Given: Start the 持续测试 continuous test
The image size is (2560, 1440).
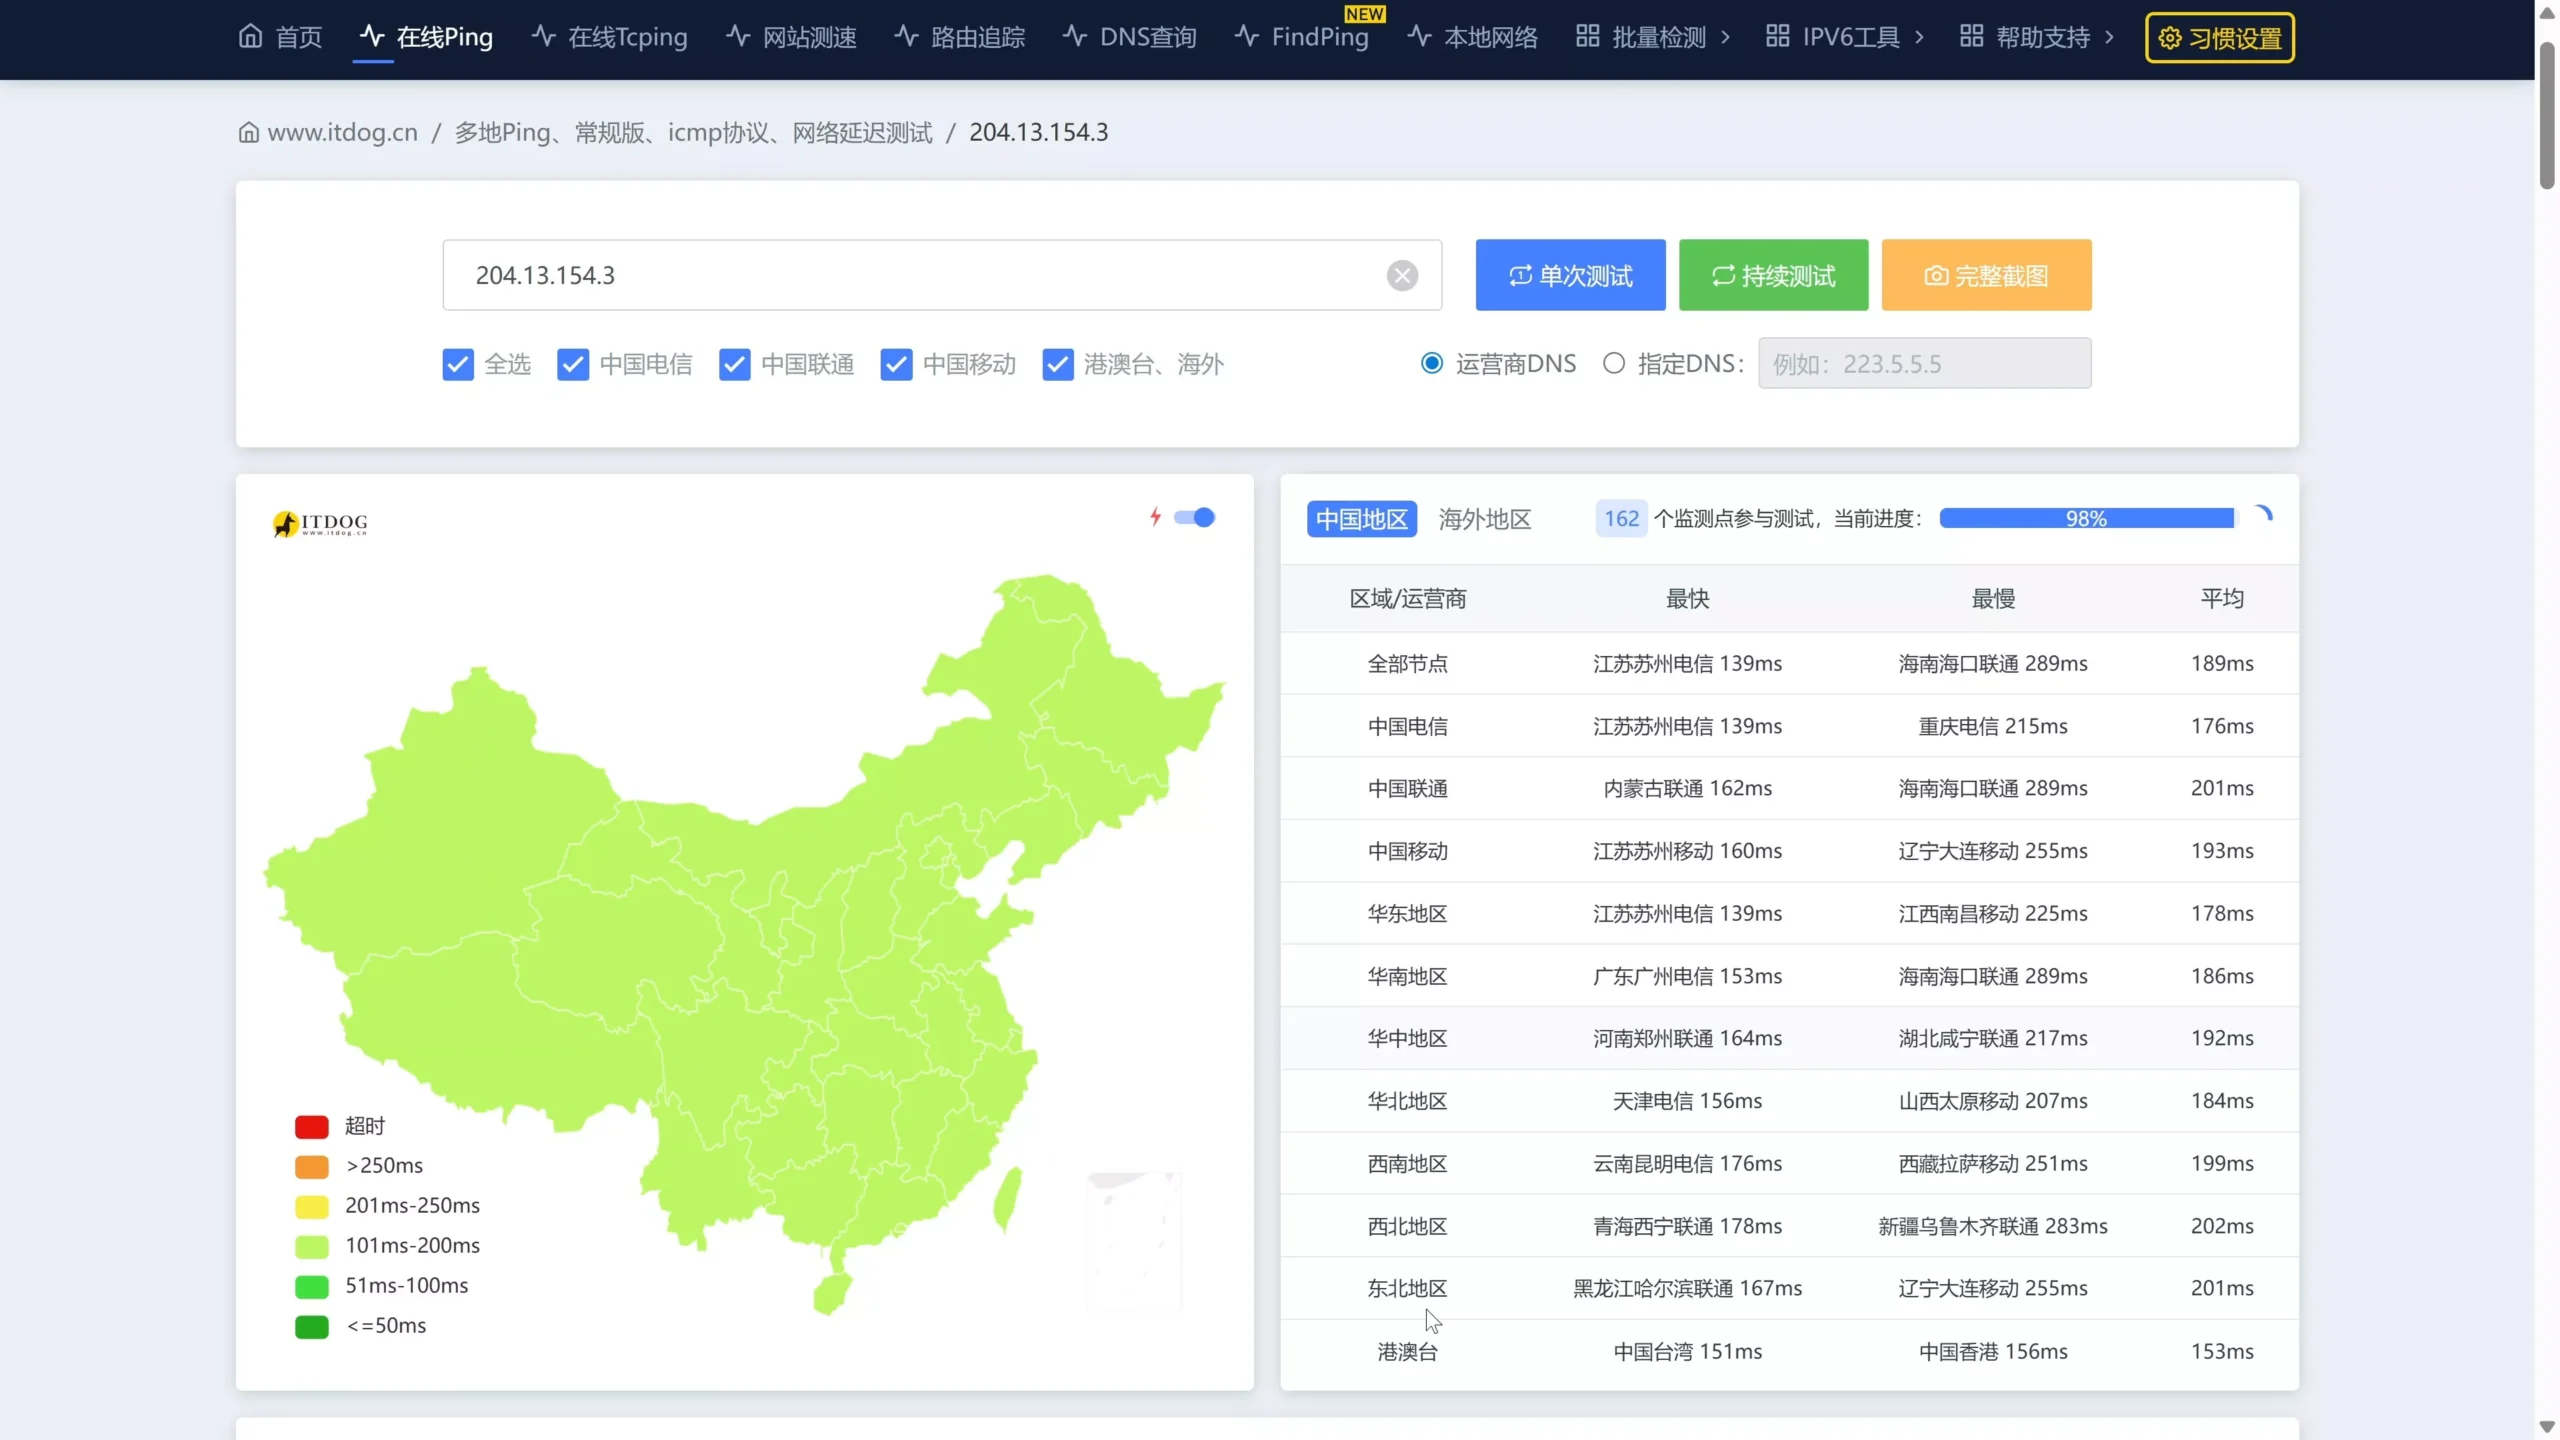Looking at the screenshot, I should point(1773,275).
